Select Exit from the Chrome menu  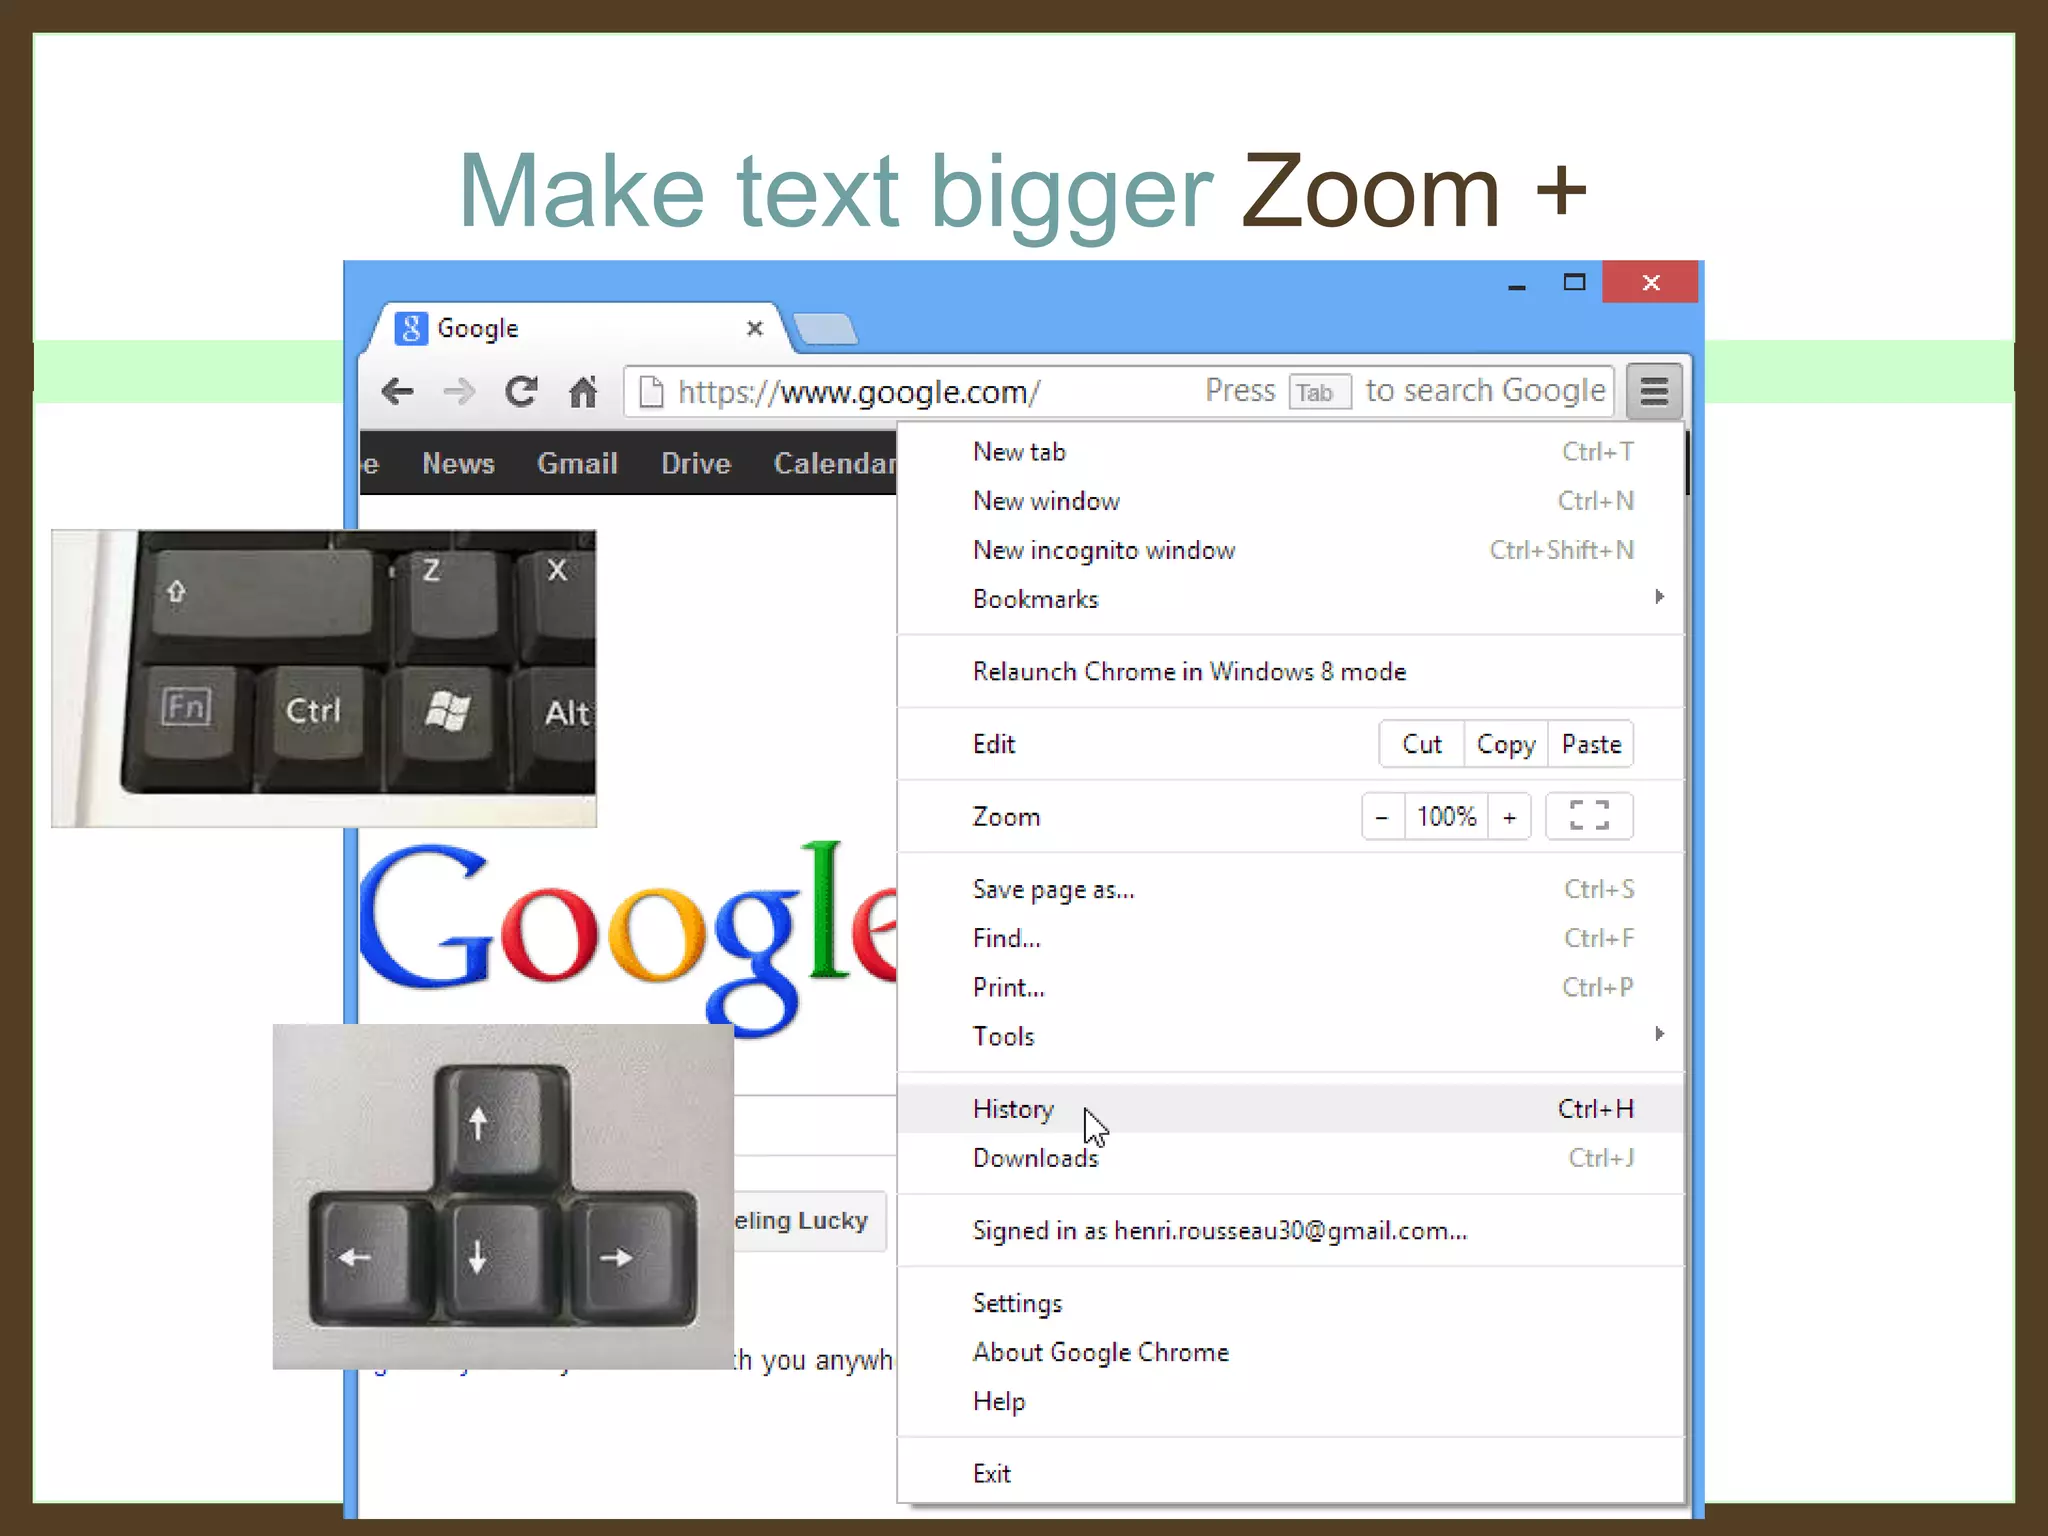pos(1290,1474)
